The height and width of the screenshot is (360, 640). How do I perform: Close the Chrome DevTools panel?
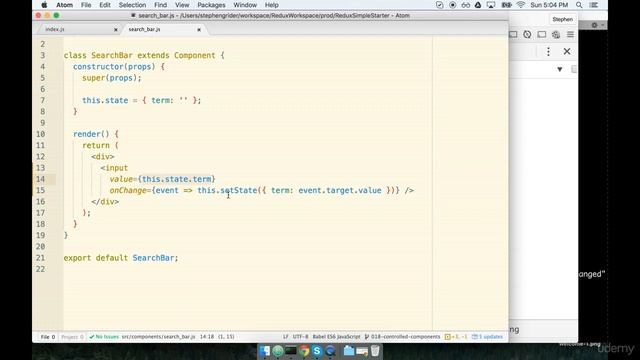[567, 51]
